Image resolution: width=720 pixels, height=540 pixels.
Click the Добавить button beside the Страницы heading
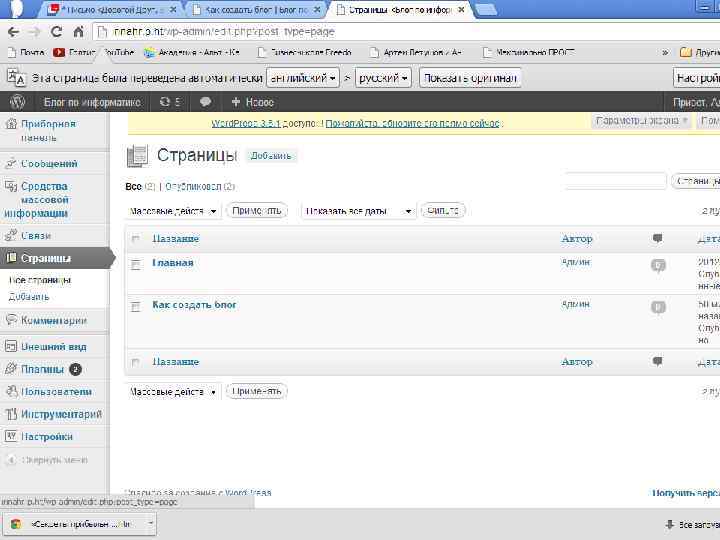271,156
